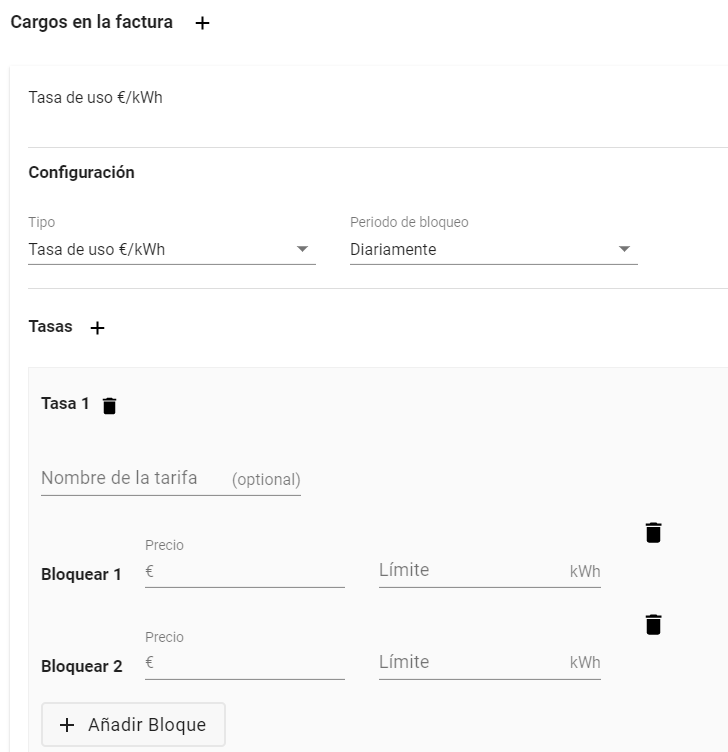Open the Tipo dropdown

point(172,250)
